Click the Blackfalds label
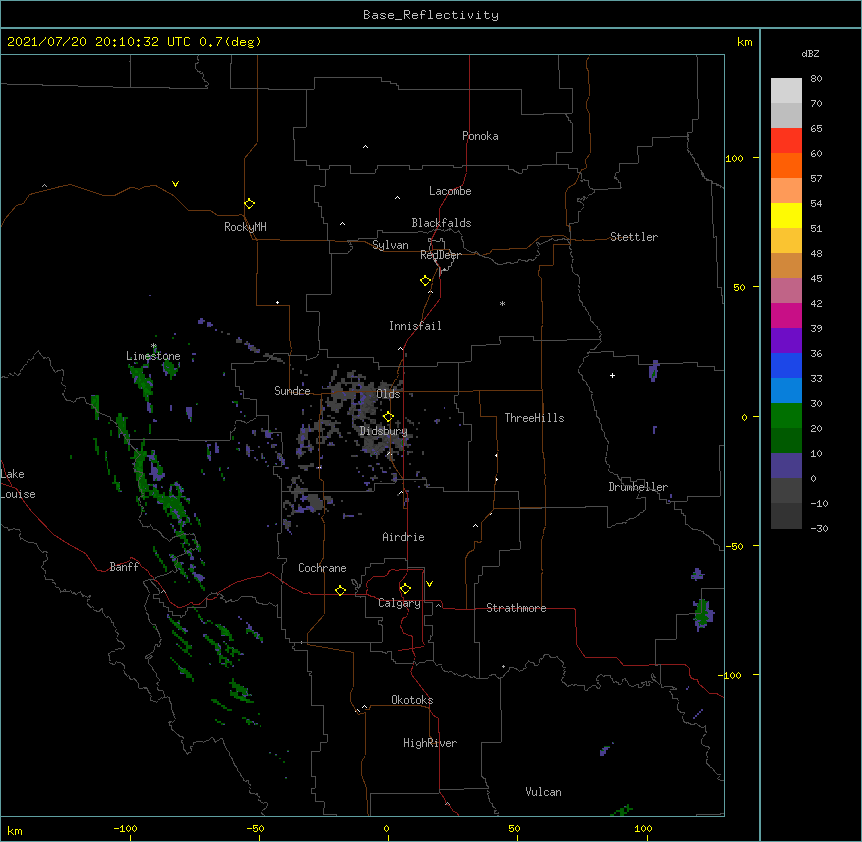Viewport: 862px width, 842px height. pyautogui.click(x=441, y=223)
